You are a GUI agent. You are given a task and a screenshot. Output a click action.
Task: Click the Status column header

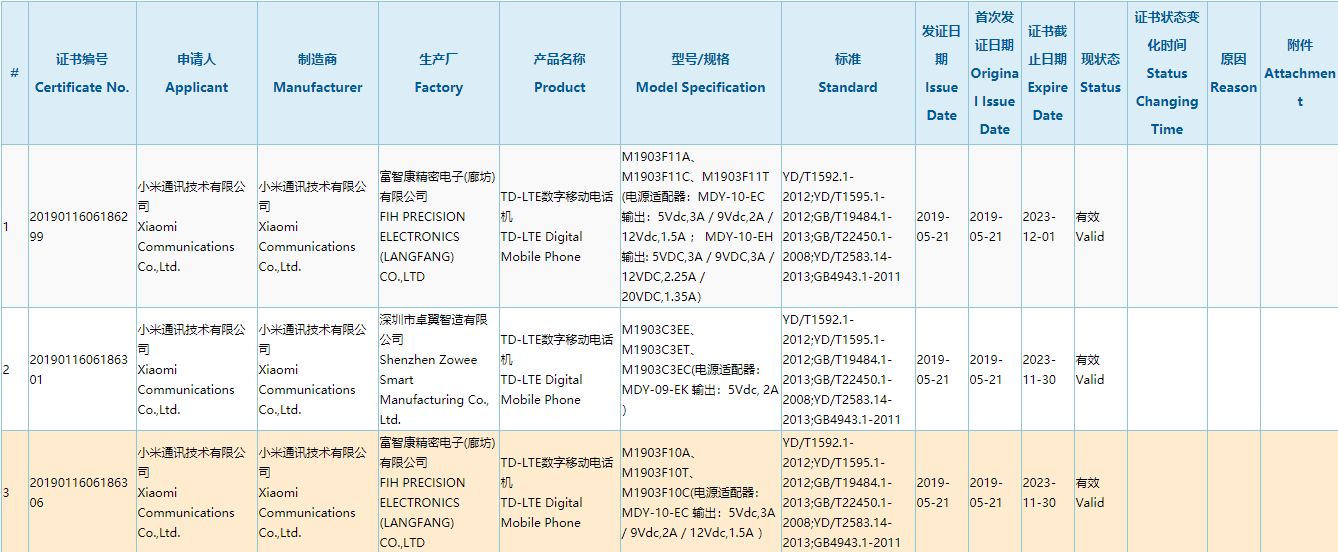(1100, 73)
